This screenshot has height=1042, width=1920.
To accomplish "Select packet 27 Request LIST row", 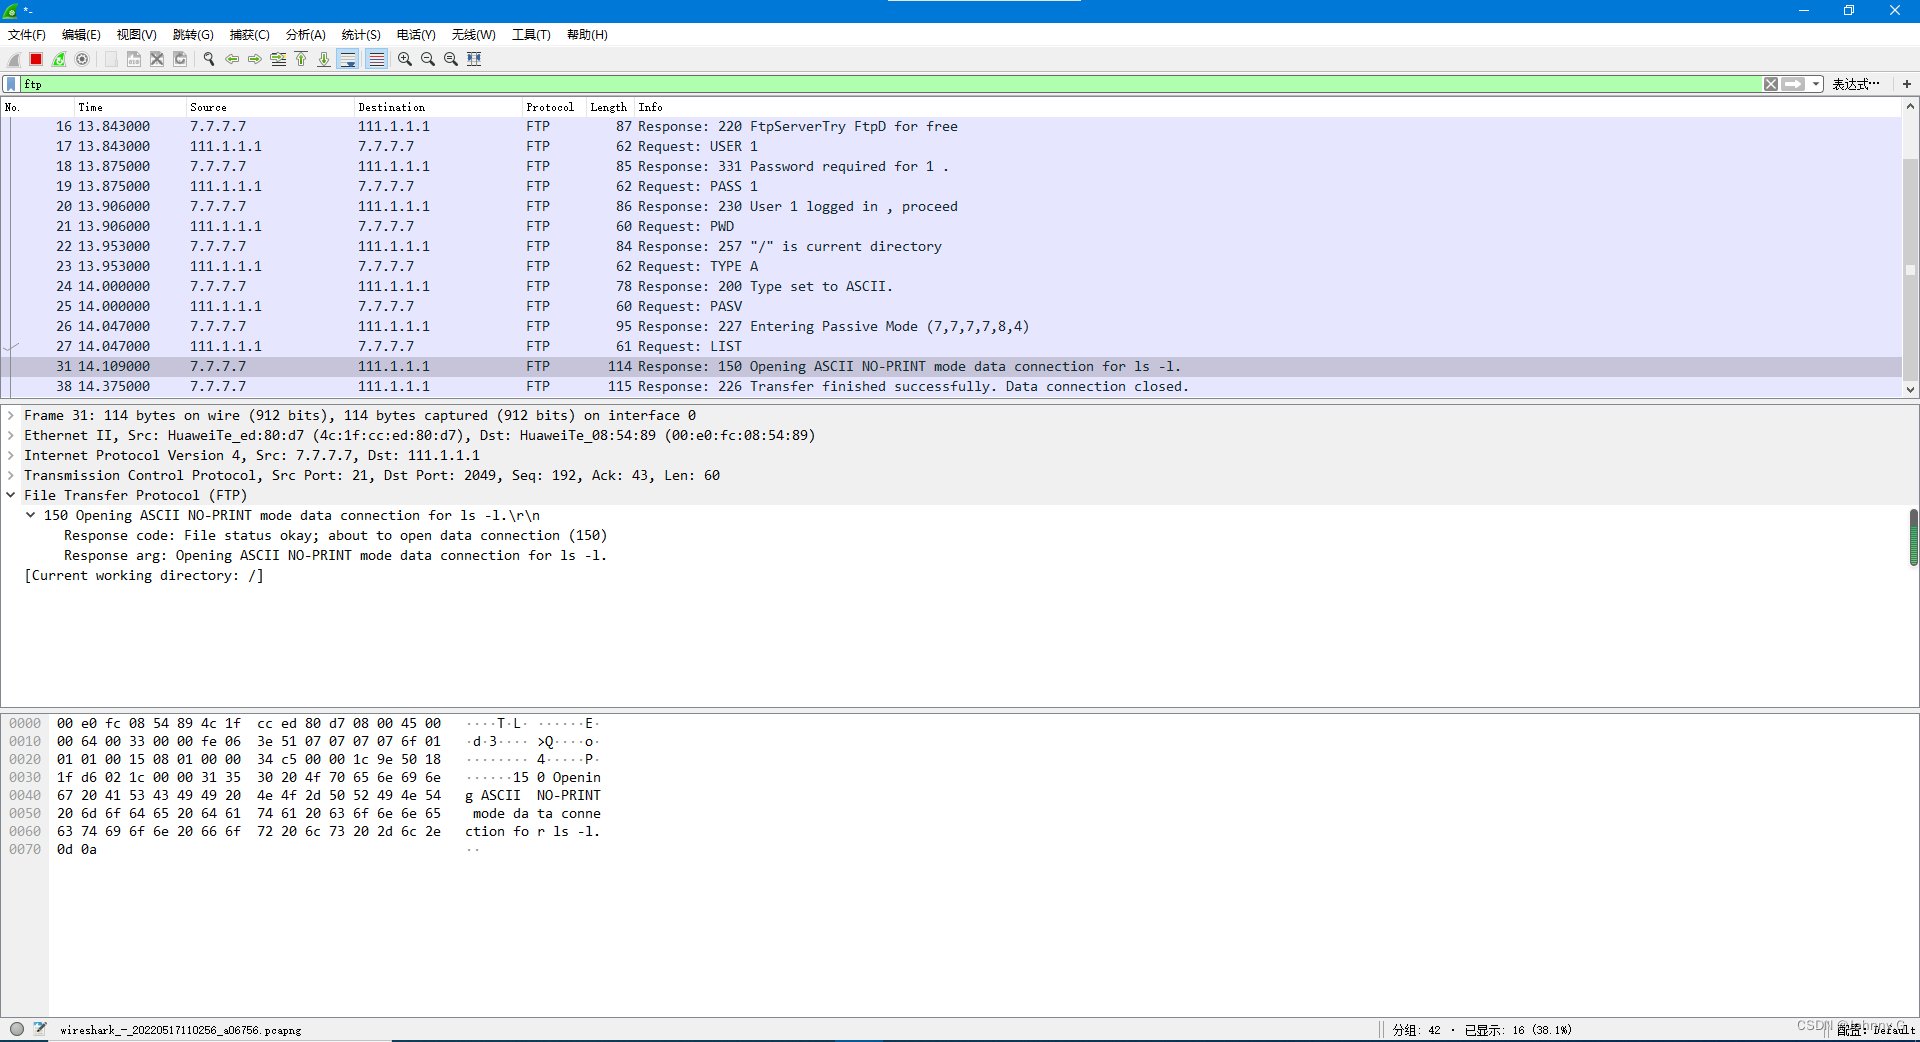I will [x=951, y=347].
